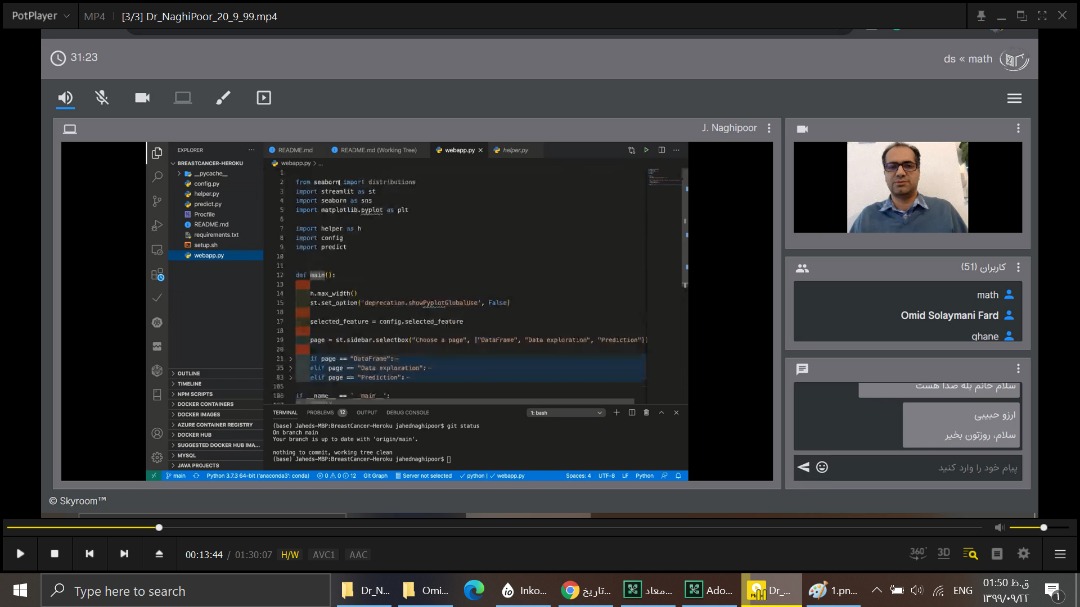Open the chapter/playlist panel button

(x=997, y=553)
